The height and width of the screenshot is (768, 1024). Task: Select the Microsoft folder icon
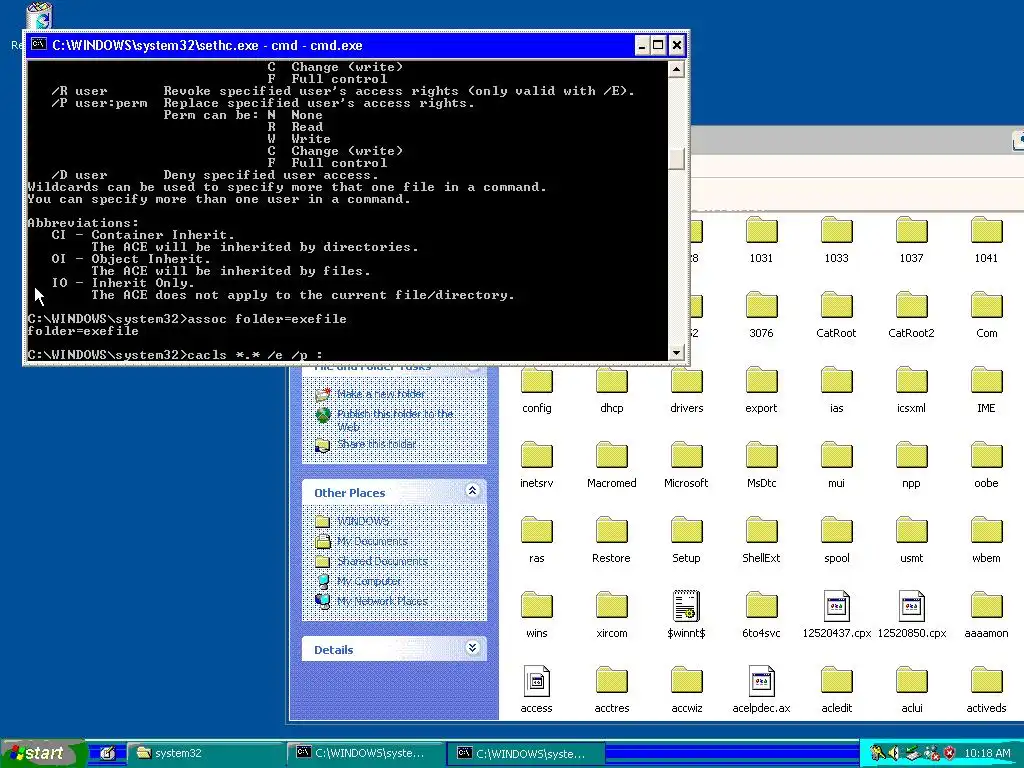687,456
